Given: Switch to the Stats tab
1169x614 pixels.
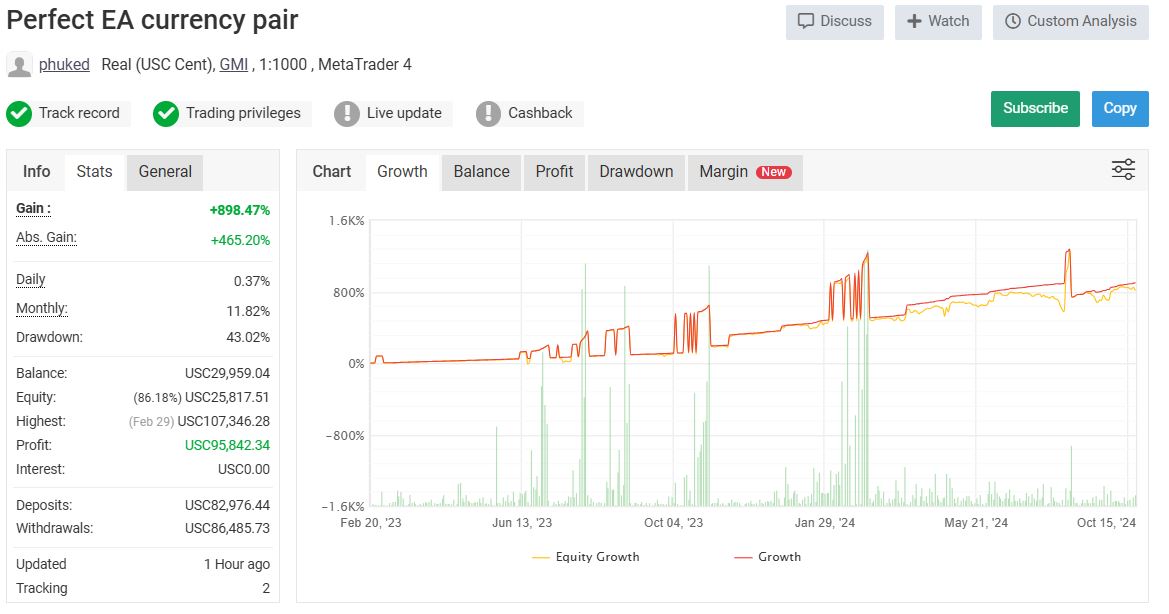Looking at the screenshot, I should pos(94,172).
